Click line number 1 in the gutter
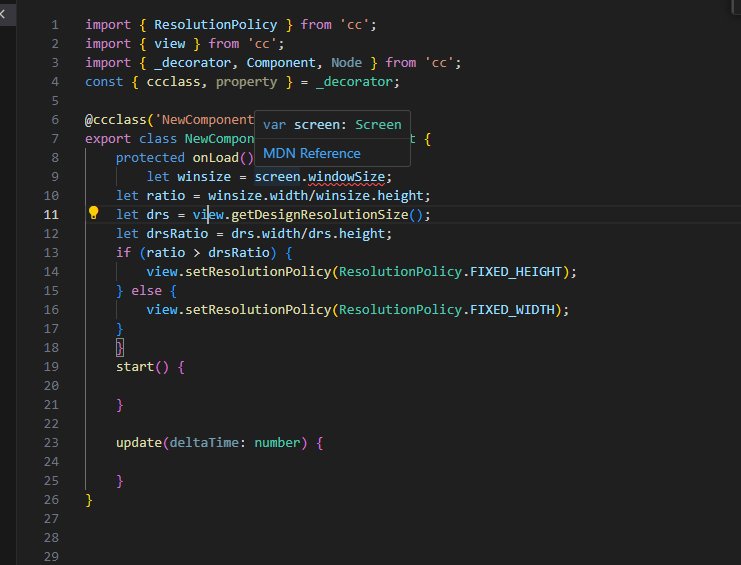Image resolution: width=741 pixels, height=565 pixels. click(55, 25)
